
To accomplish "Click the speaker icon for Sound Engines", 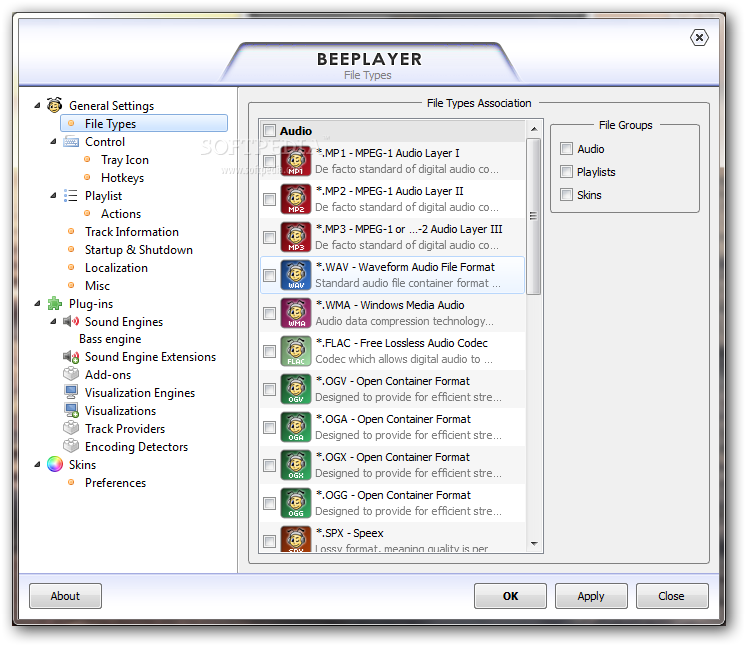I will pyautogui.click(x=71, y=321).
